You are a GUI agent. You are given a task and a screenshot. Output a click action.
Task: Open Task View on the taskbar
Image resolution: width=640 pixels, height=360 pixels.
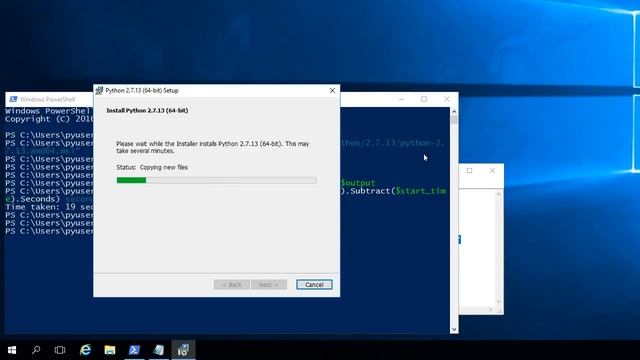(60, 350)
